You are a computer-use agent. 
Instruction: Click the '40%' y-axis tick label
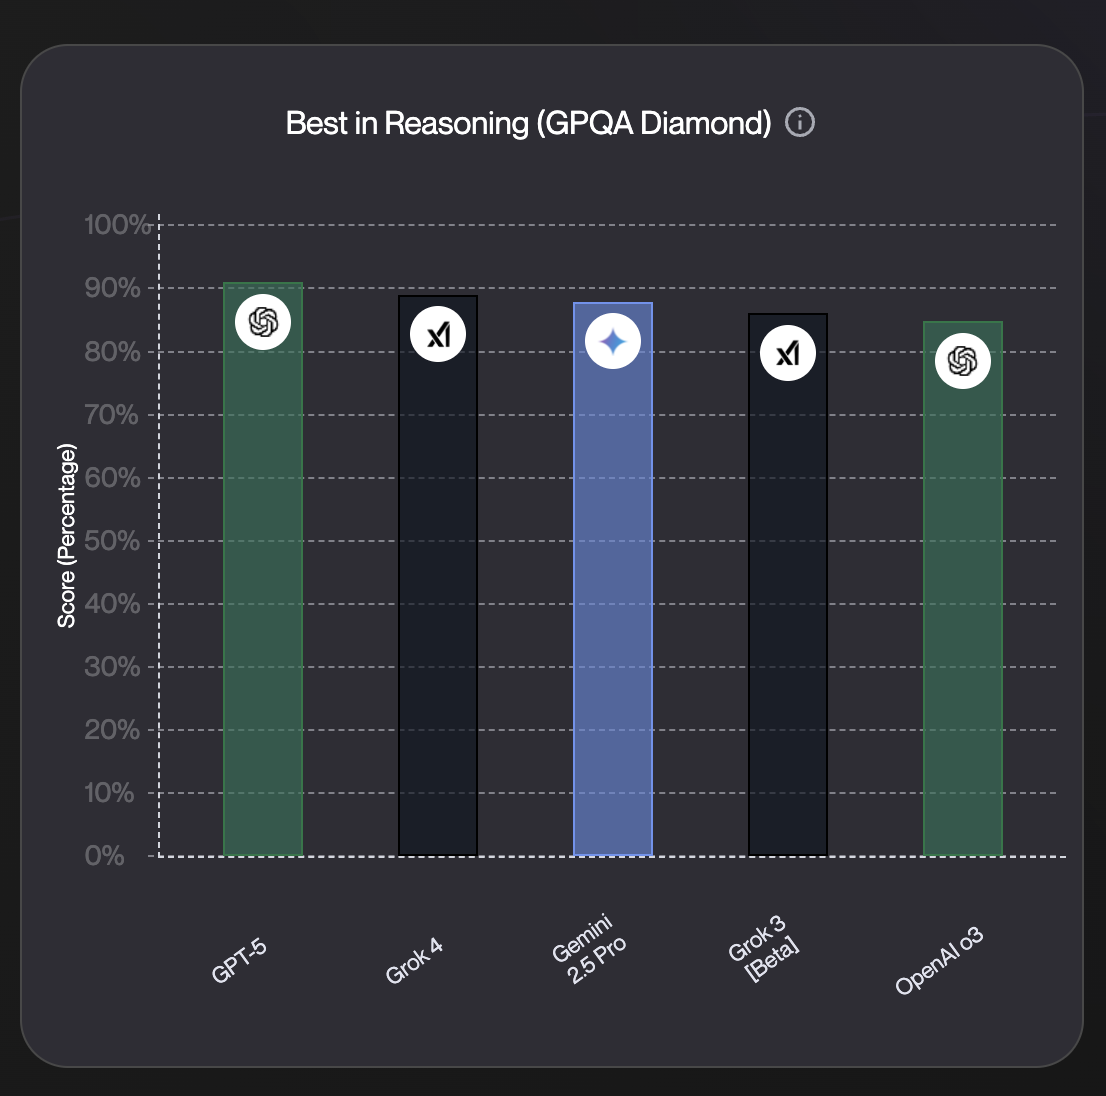point(112,604)
